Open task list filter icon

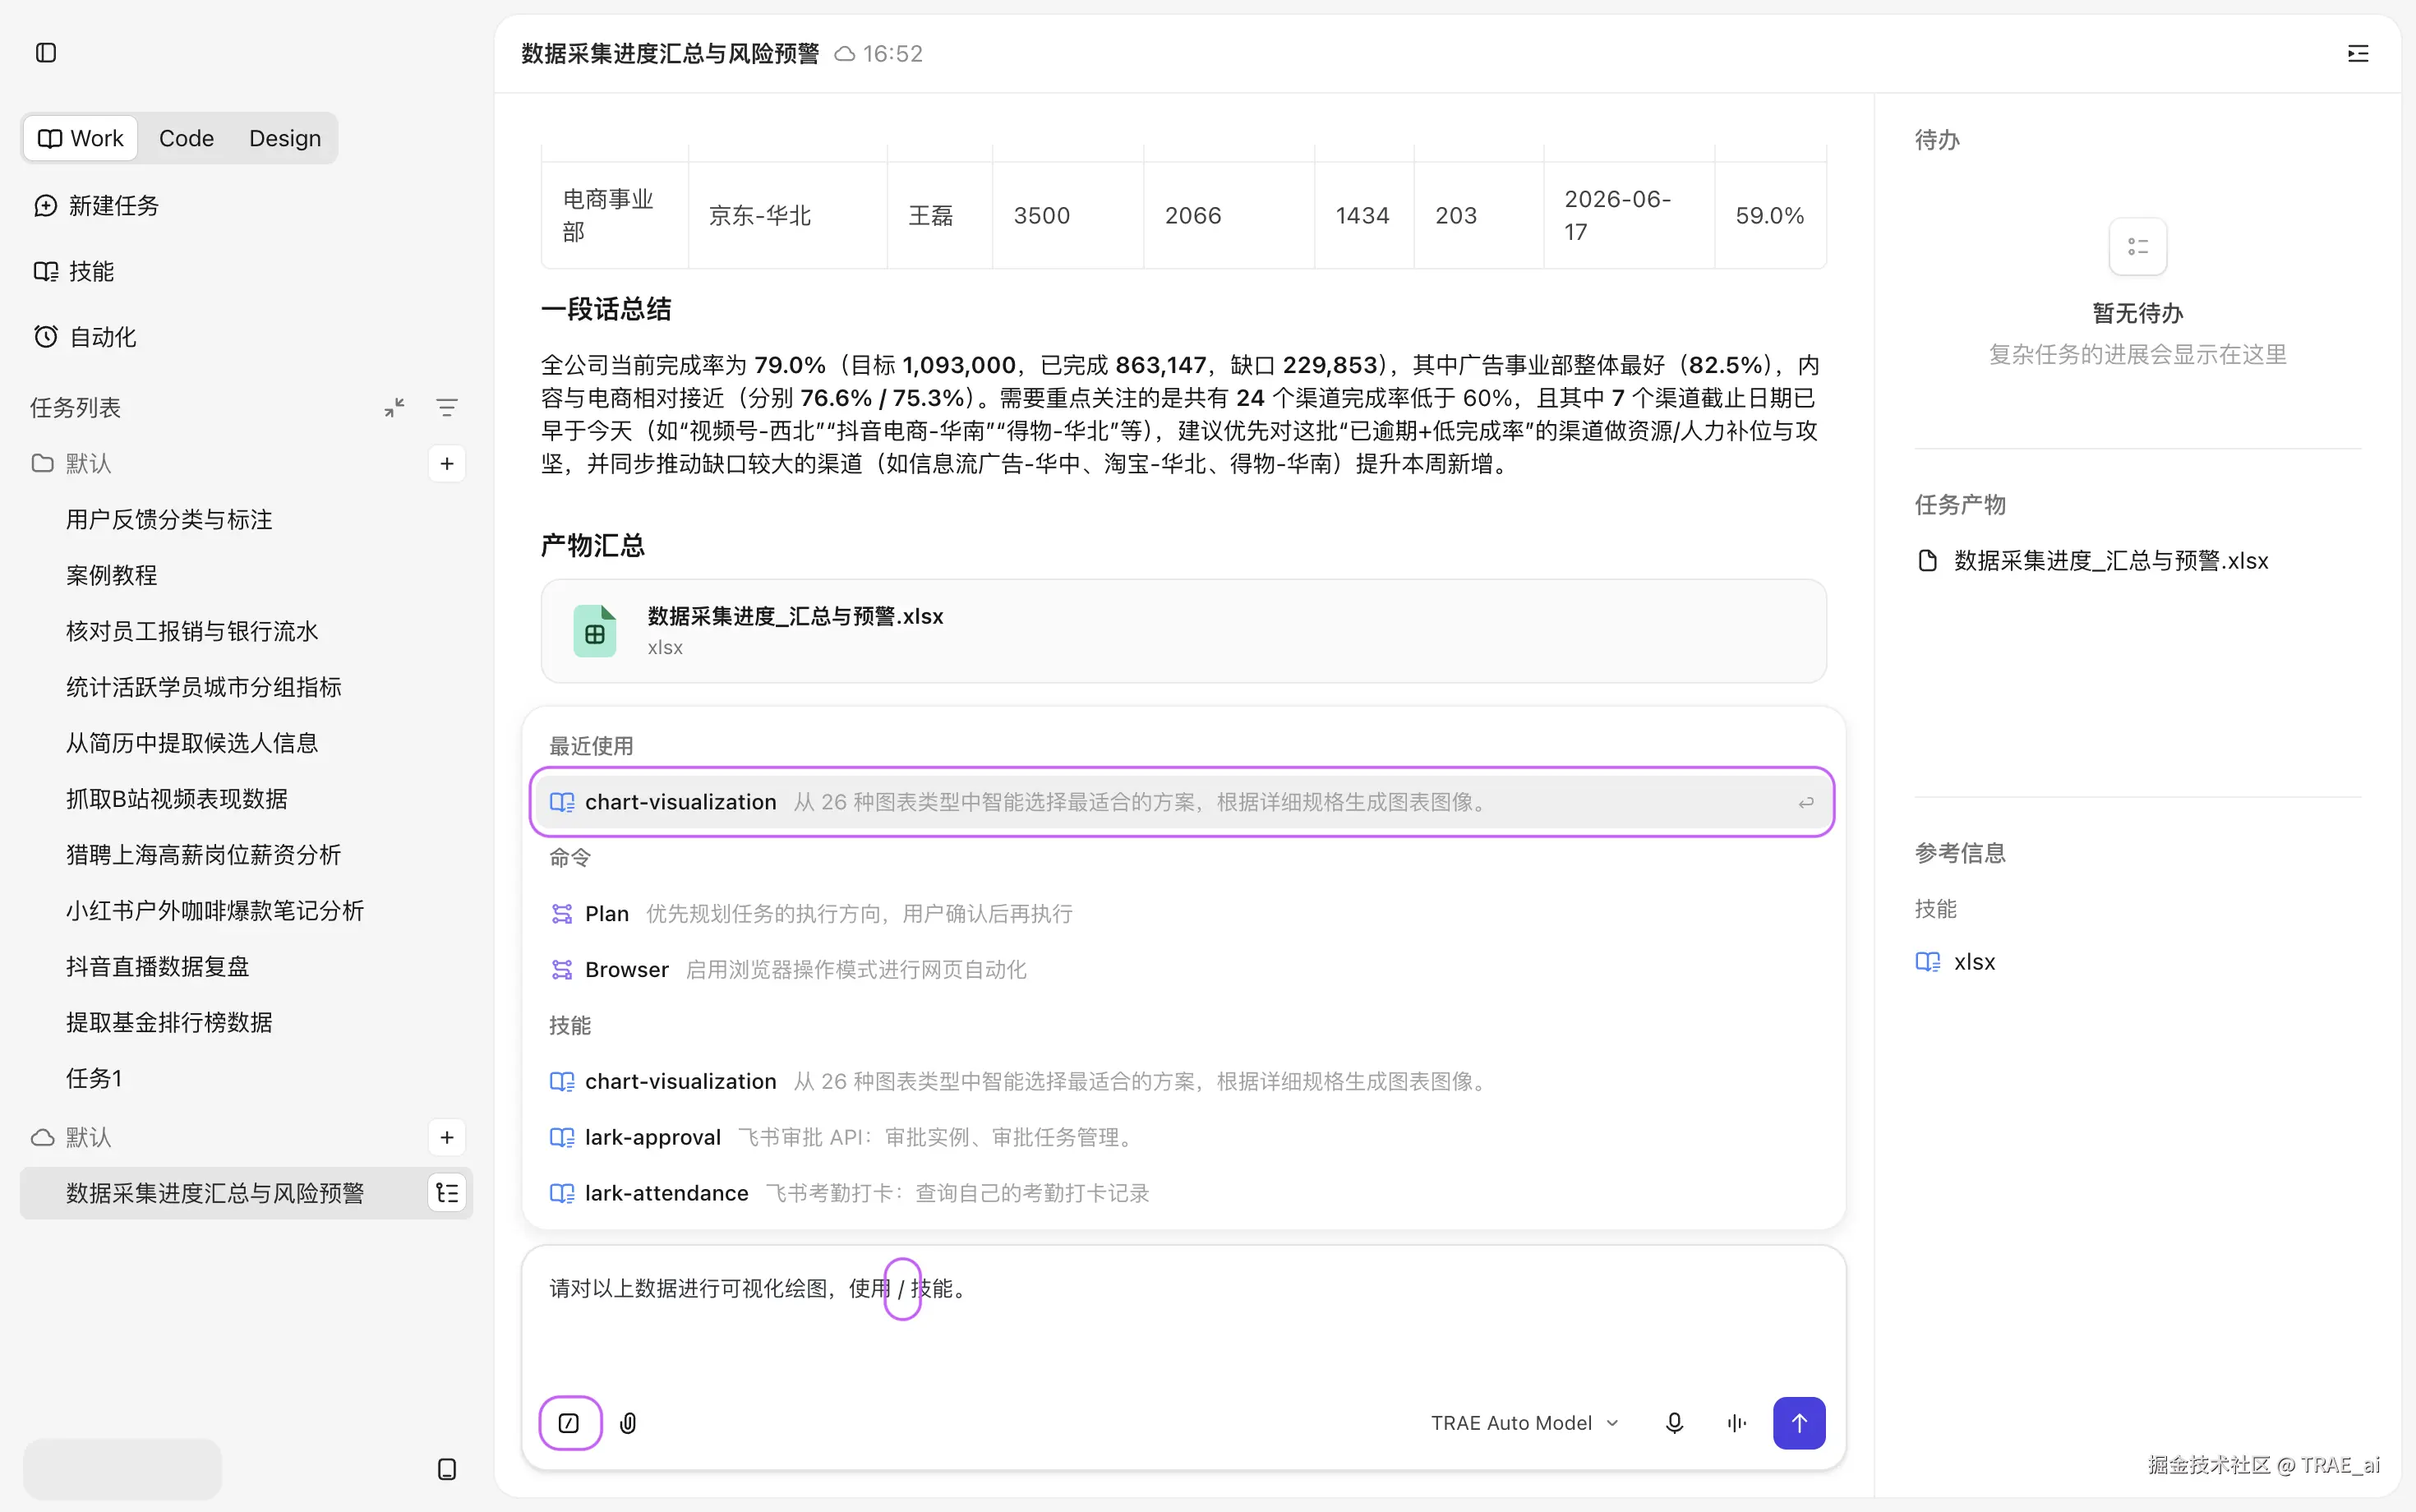447,407
